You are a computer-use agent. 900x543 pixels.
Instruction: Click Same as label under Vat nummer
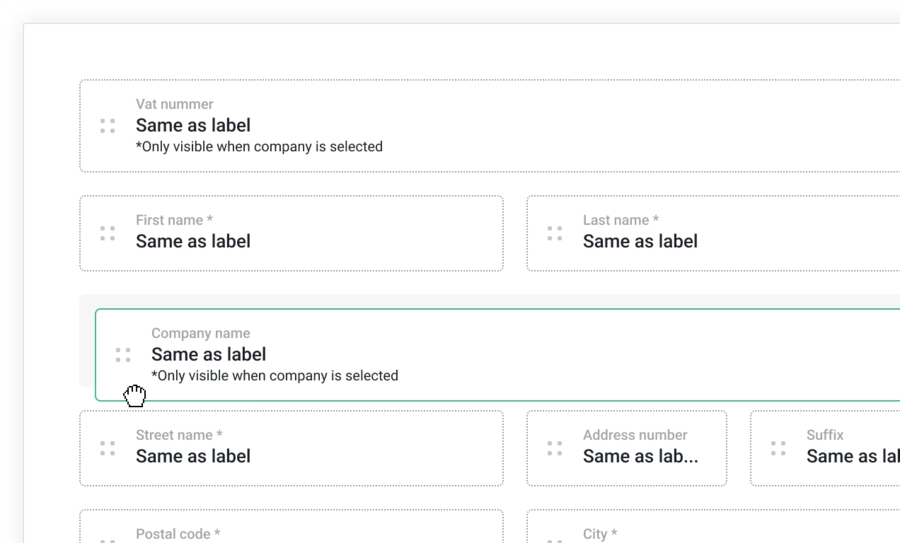193,126
